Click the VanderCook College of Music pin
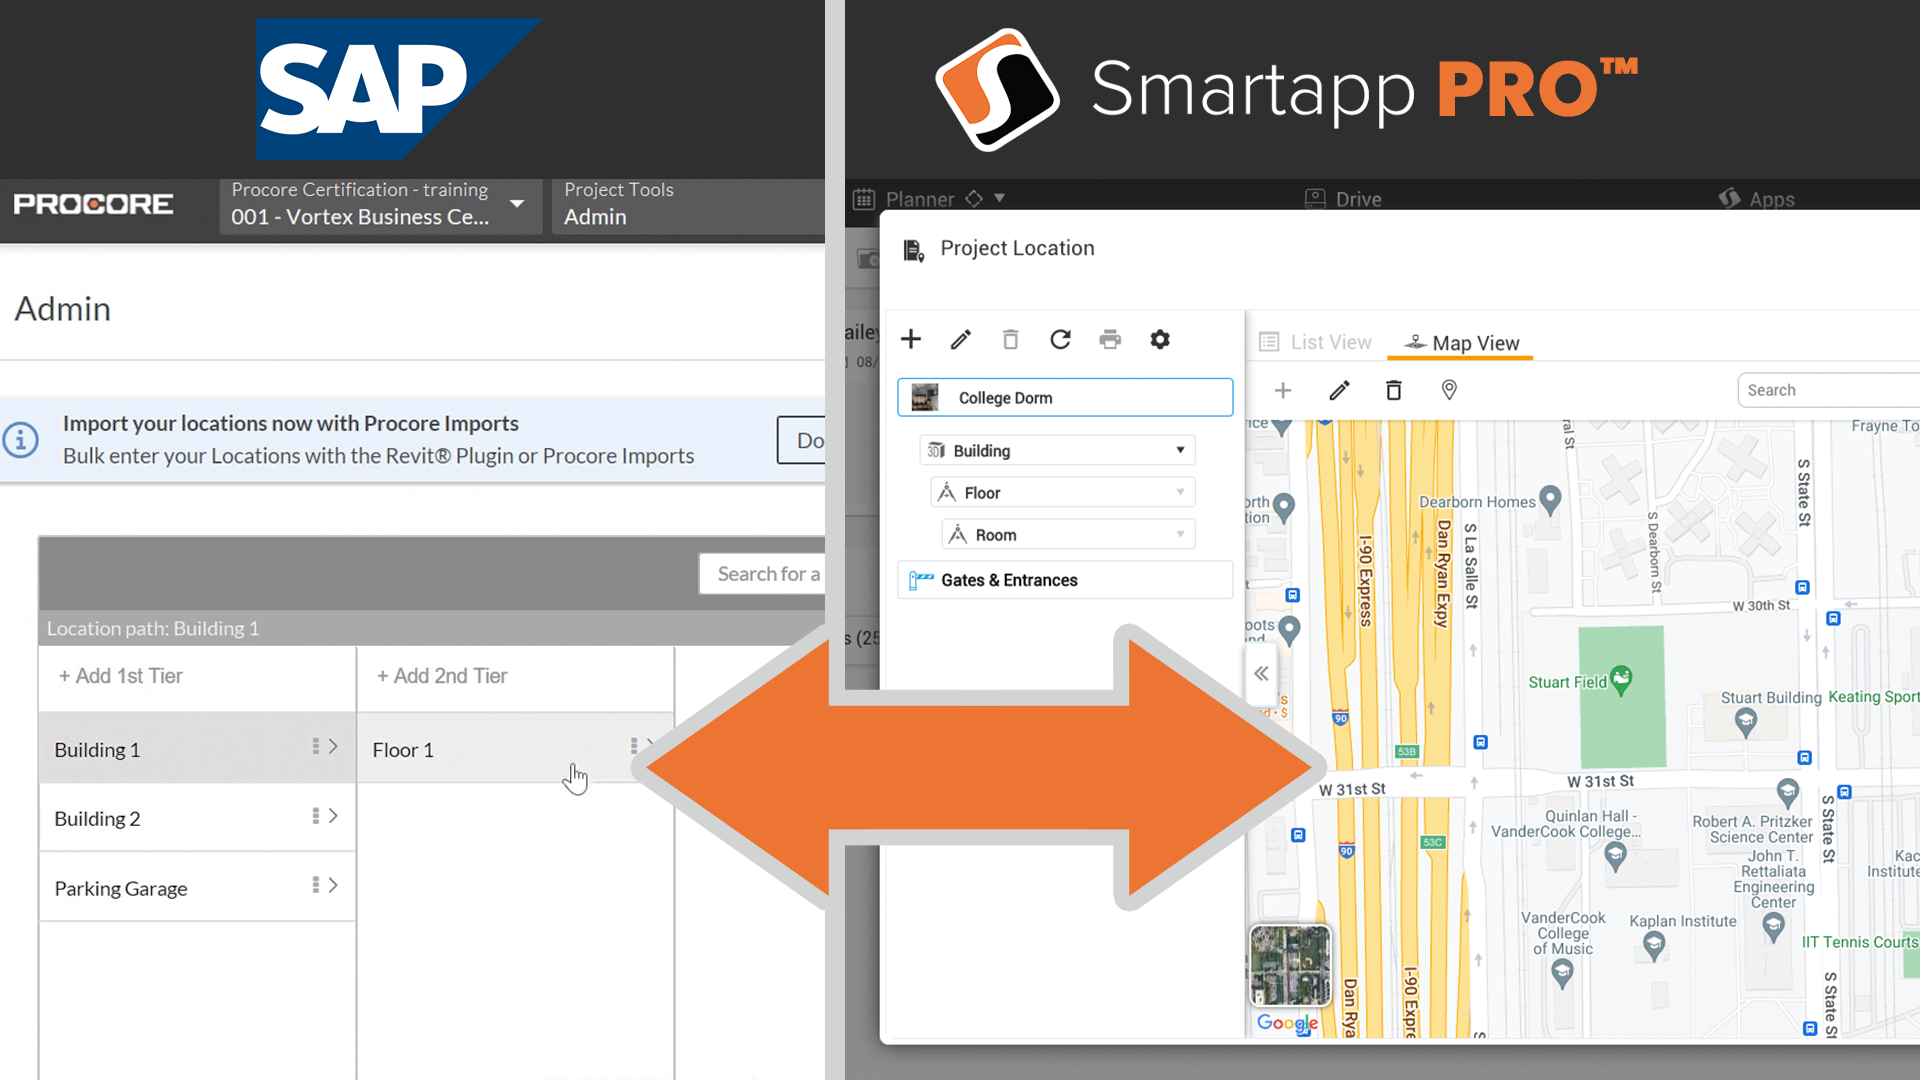 1562,972
